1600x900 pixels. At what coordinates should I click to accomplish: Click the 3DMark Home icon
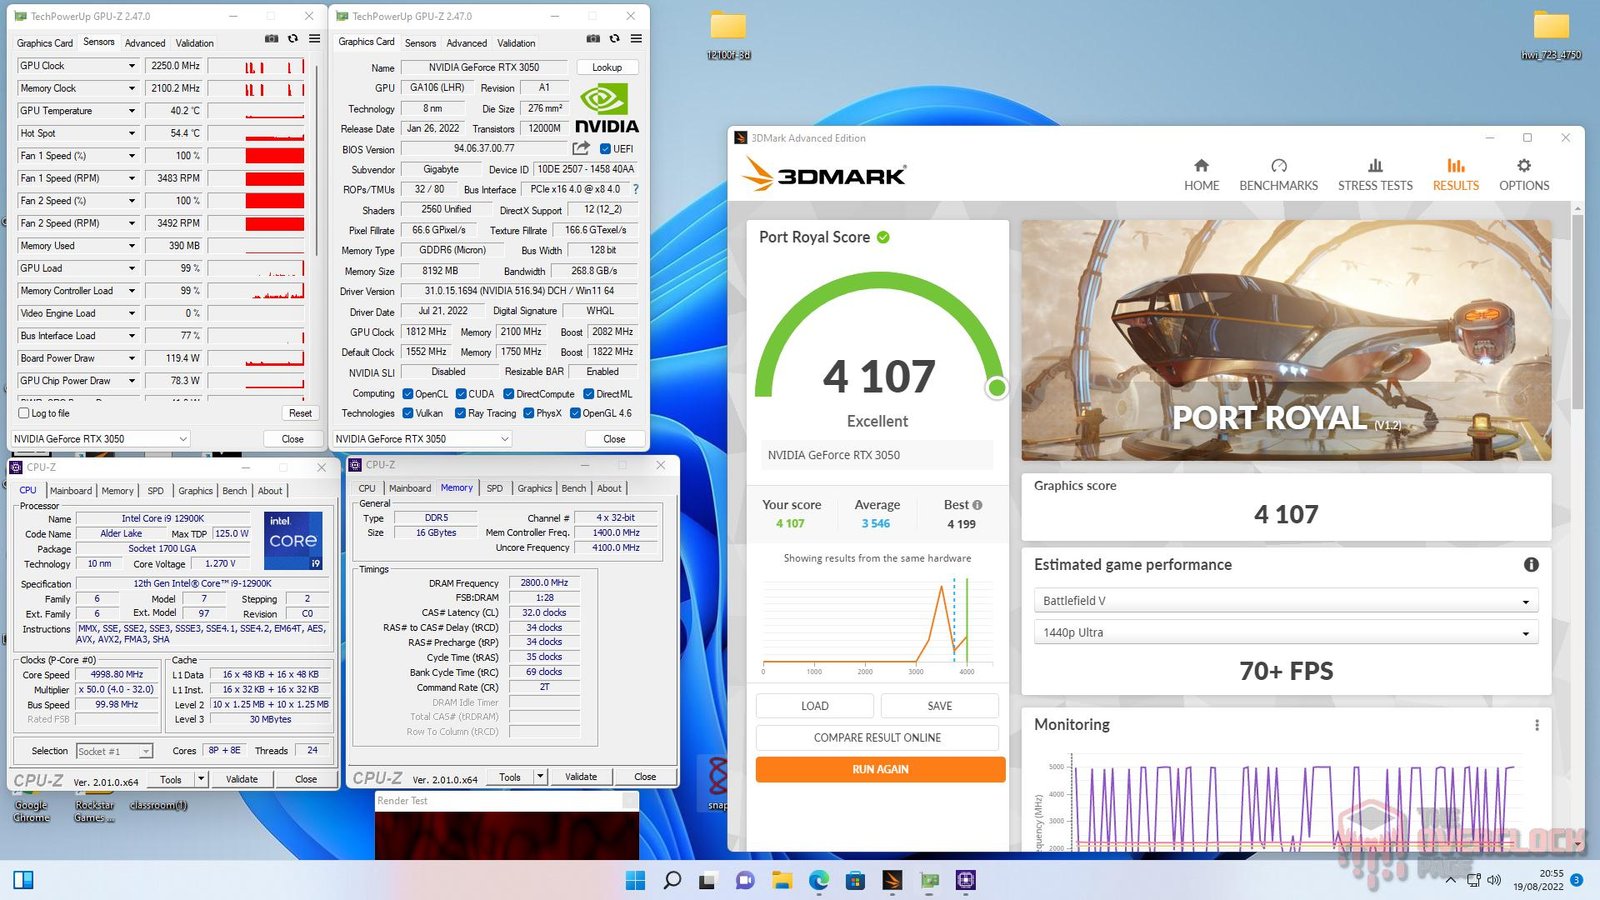click(x=1201, y=166)
